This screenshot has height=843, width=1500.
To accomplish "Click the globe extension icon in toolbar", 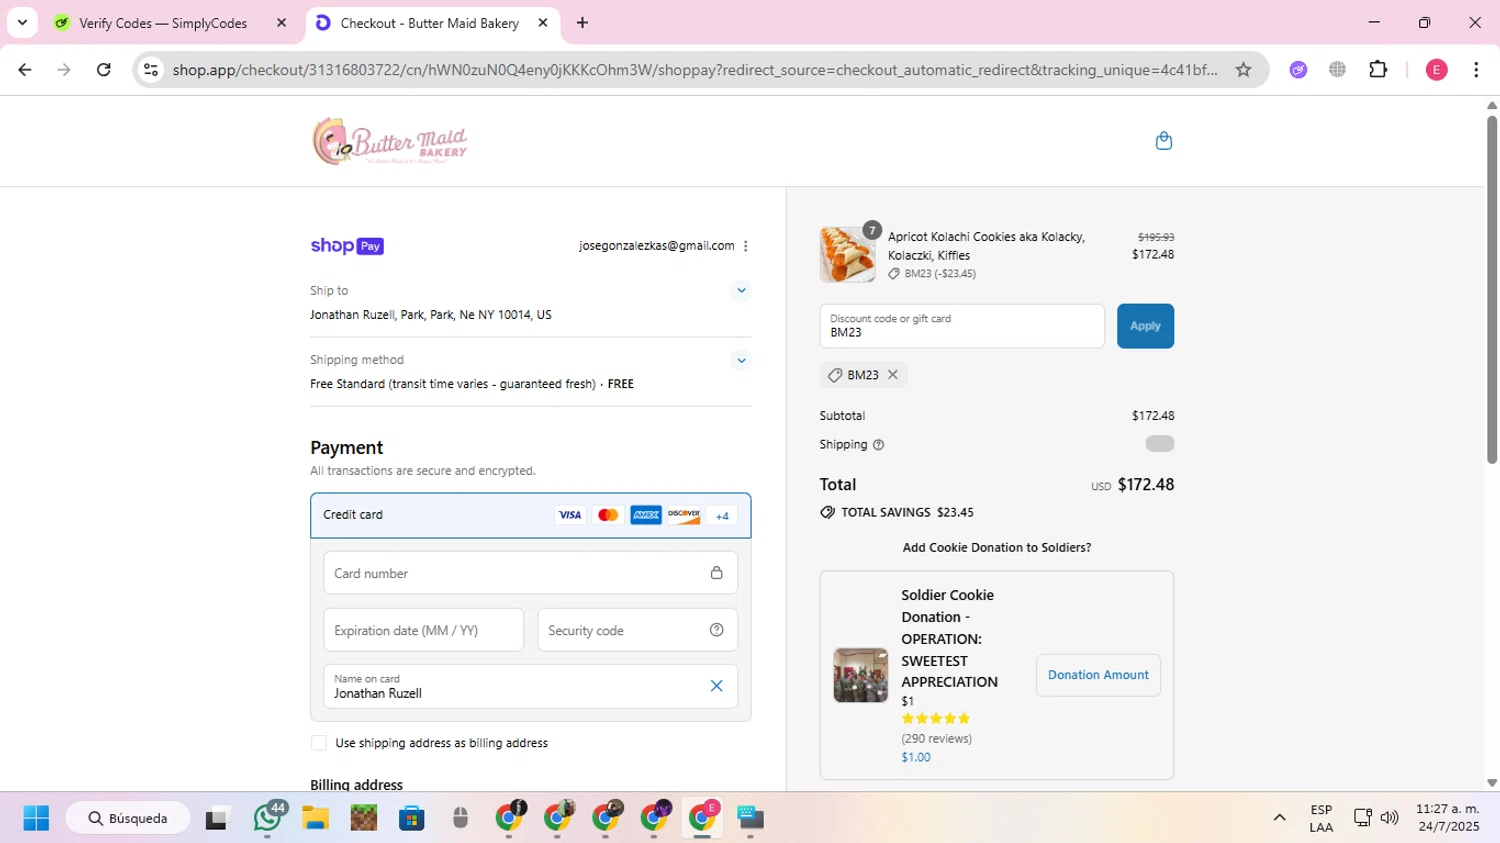I will click(1337, 70).
